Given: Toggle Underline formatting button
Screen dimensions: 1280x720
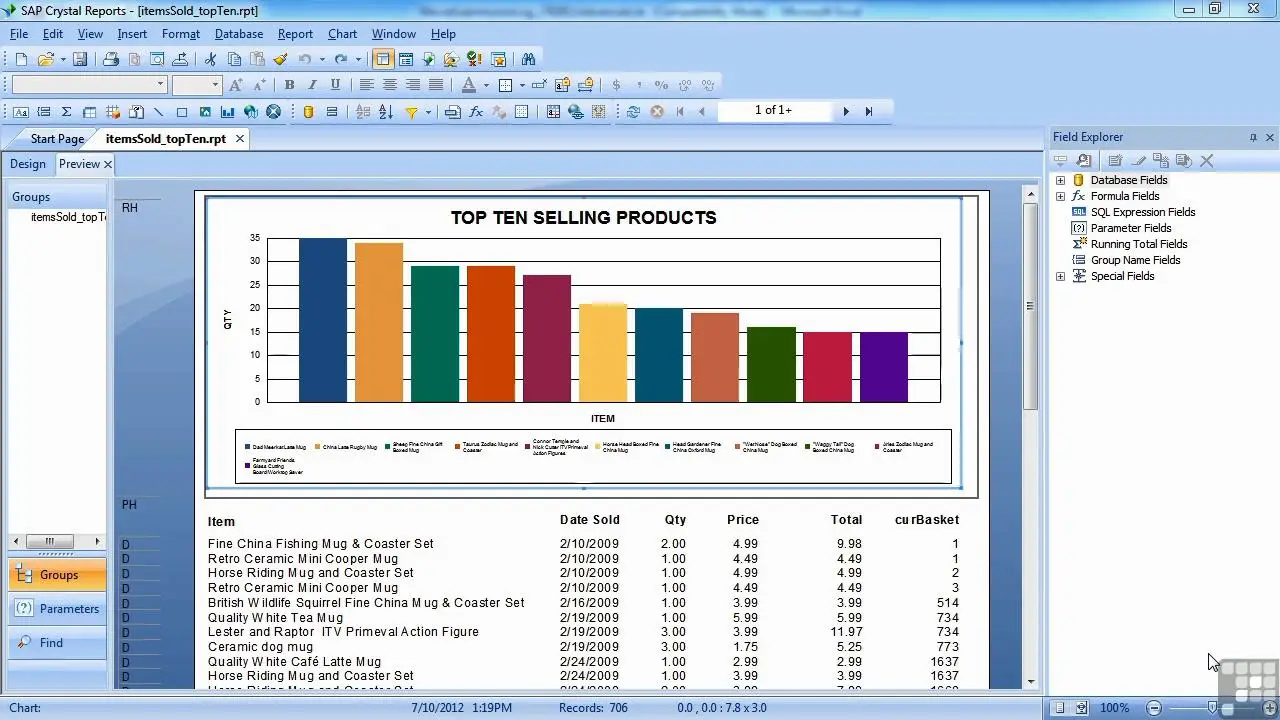Looking at the screenshot, I should [335, 85].
